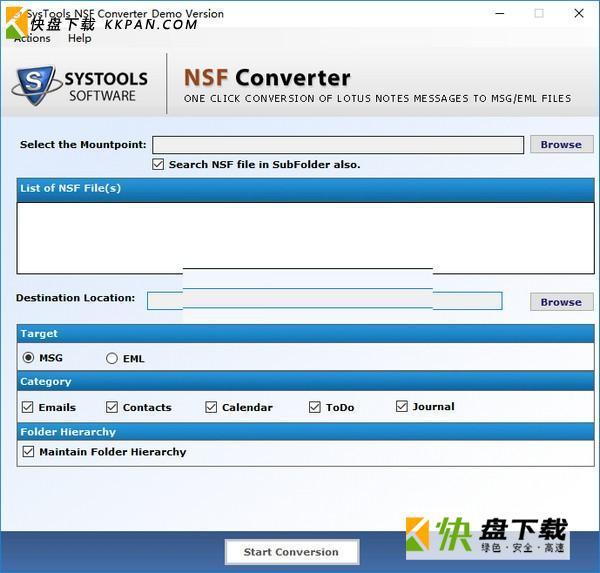Screen dimensions: 600x573
Task: Select the MSG target radio button
Action: (28, 358)
